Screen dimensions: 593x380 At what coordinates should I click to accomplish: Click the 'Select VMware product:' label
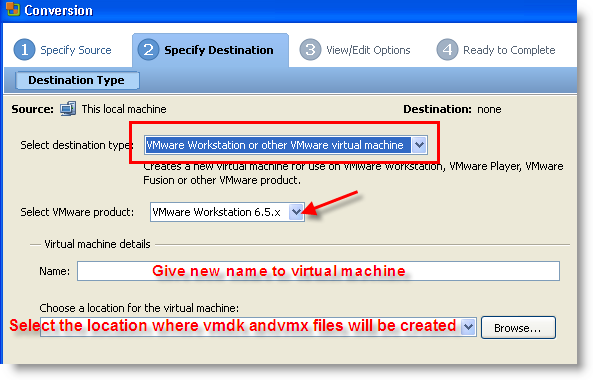pyautogui.click(x=77, y=212)
